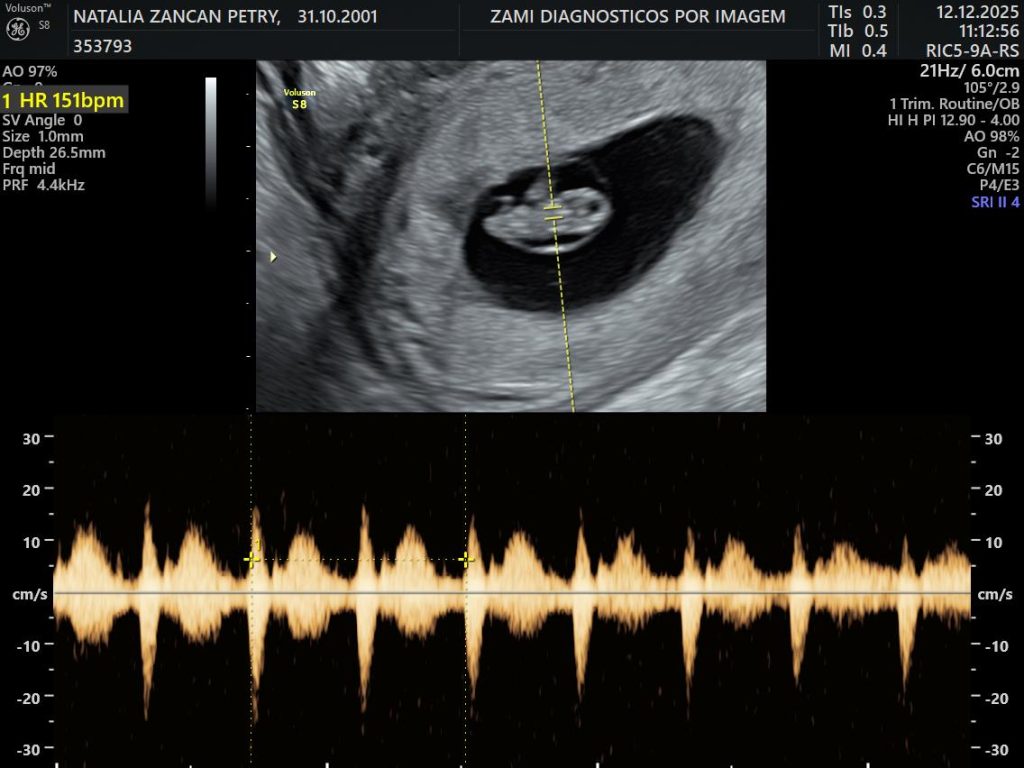This screenshot has width=1024, height=768.
Task: Click the grayscale map bar
Action: 211,140
